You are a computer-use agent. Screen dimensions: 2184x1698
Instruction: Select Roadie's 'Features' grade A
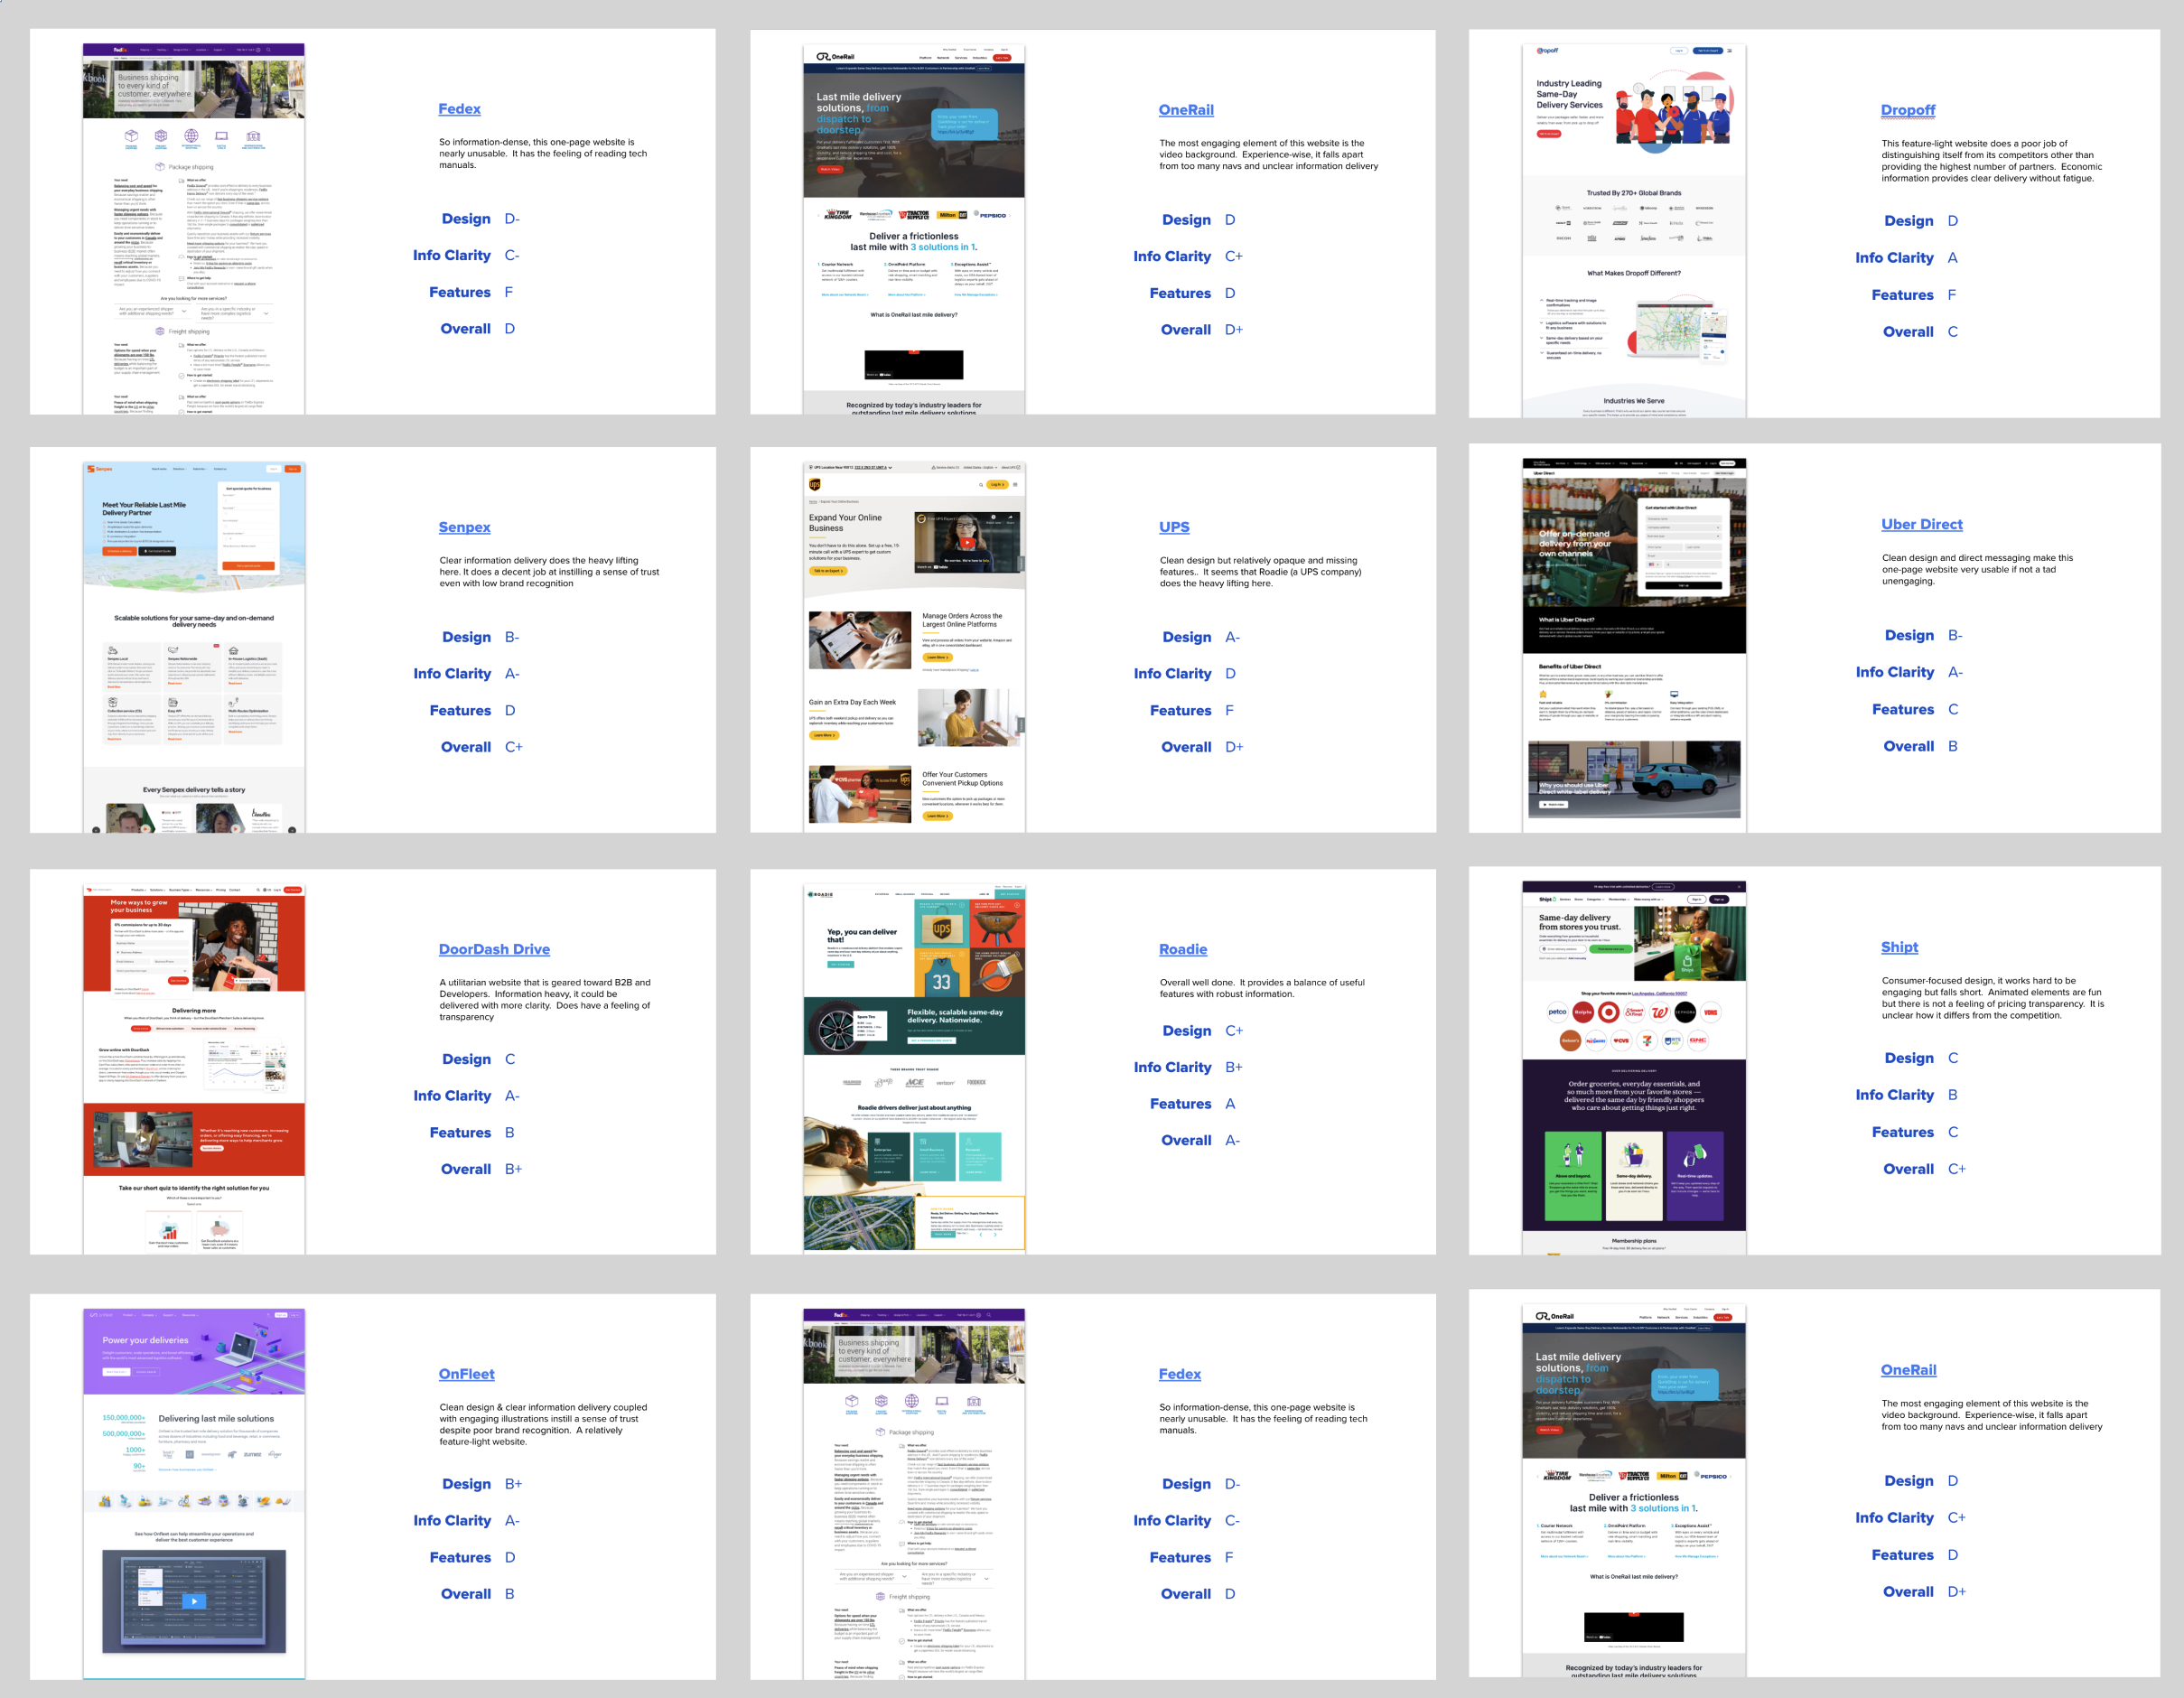[x=1230, y=1104]
